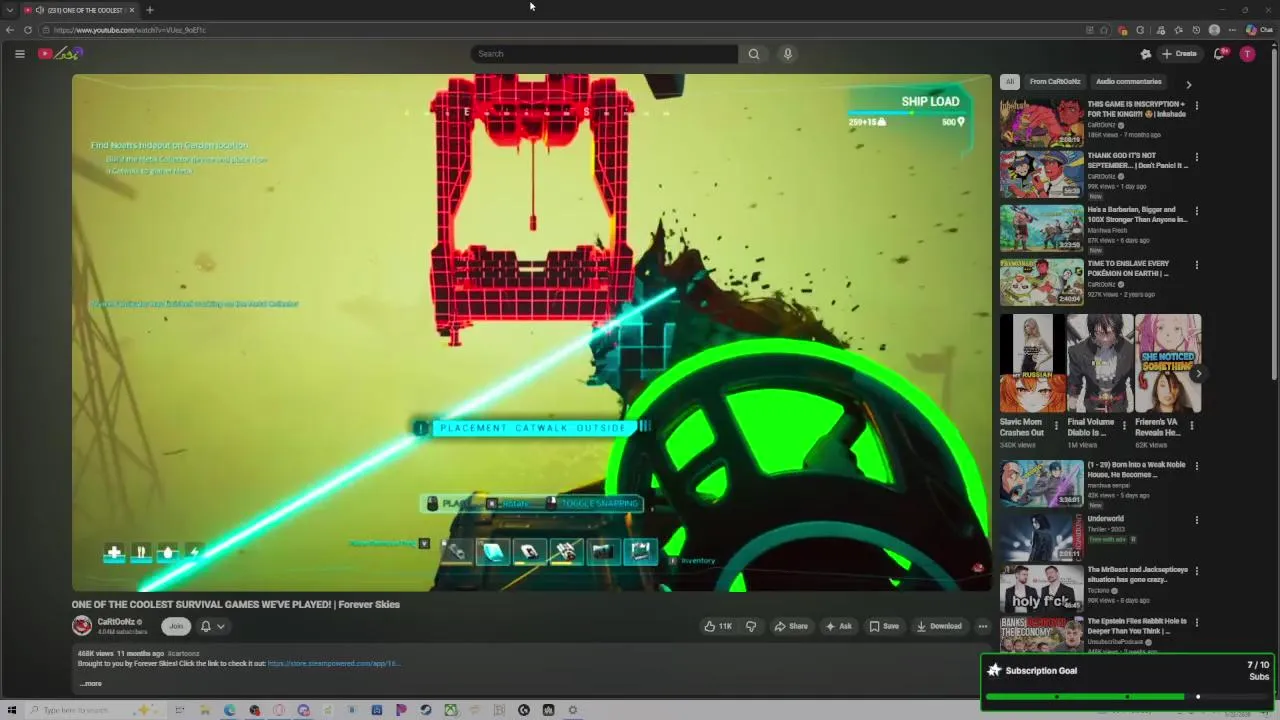Bookmark the page with the star icon
This screenshot has width=1280, height=720.
click(1104, 30)
